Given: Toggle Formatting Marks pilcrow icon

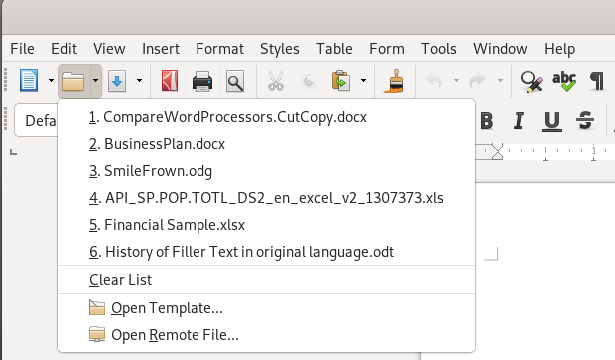Looking at the screenshot, I should tap(597, 81).
